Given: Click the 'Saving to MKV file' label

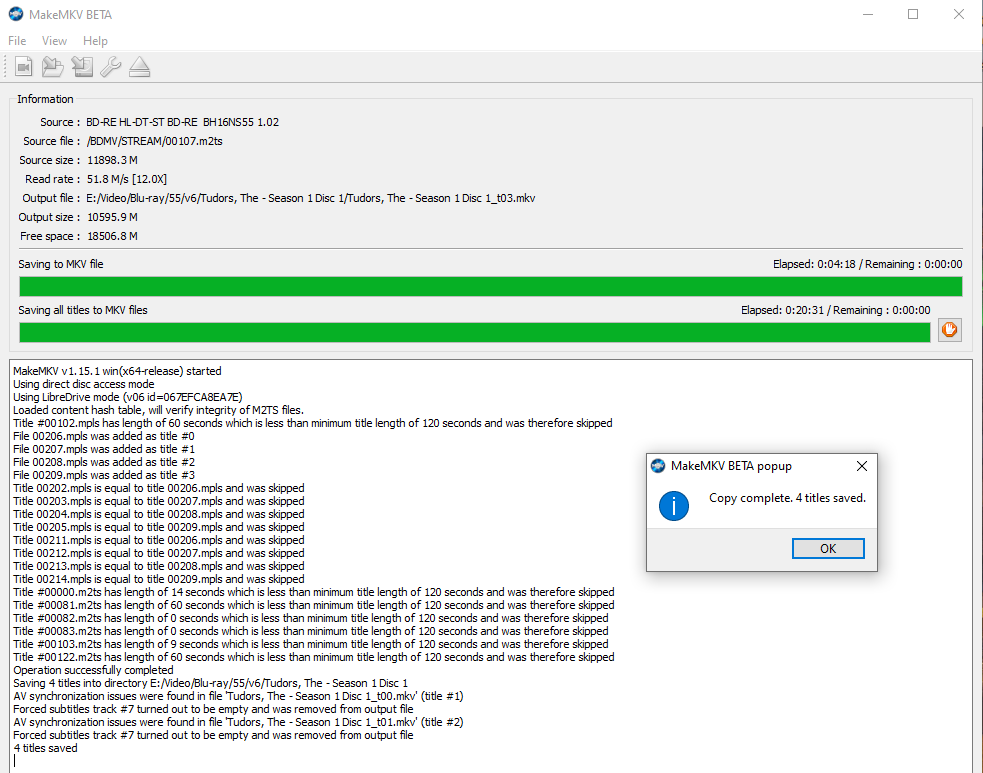Looking at the screenshot, I should [x=61, y=264].
